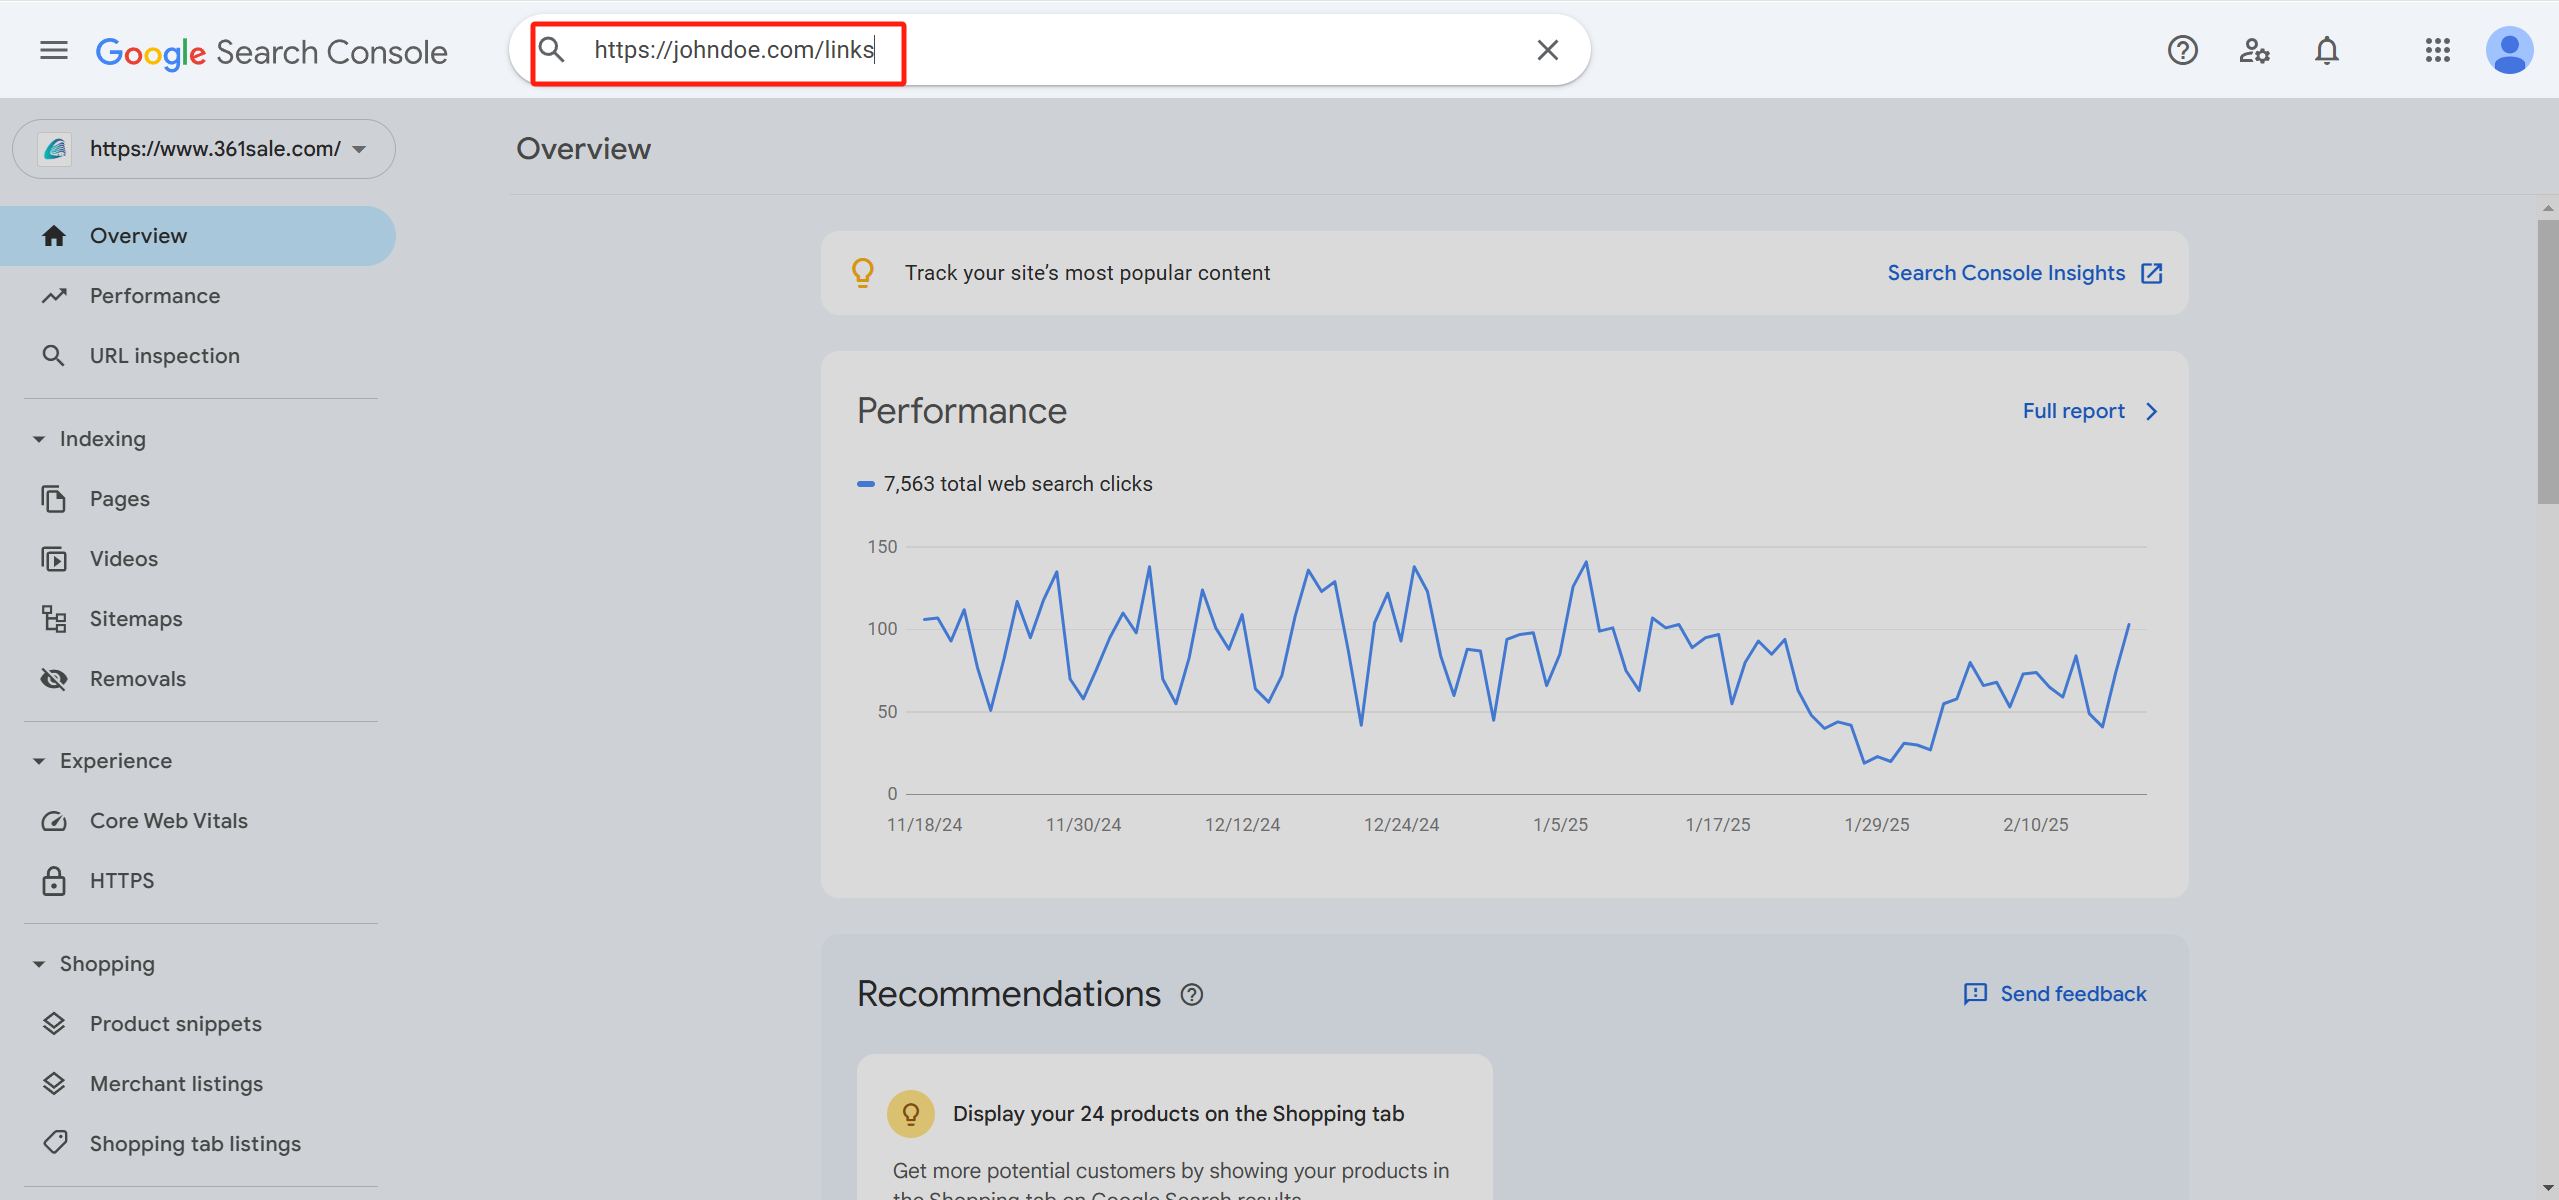Screen dimensions: 2559x1200
Task: Collapse the Indexing section
Action: [38, 438]
